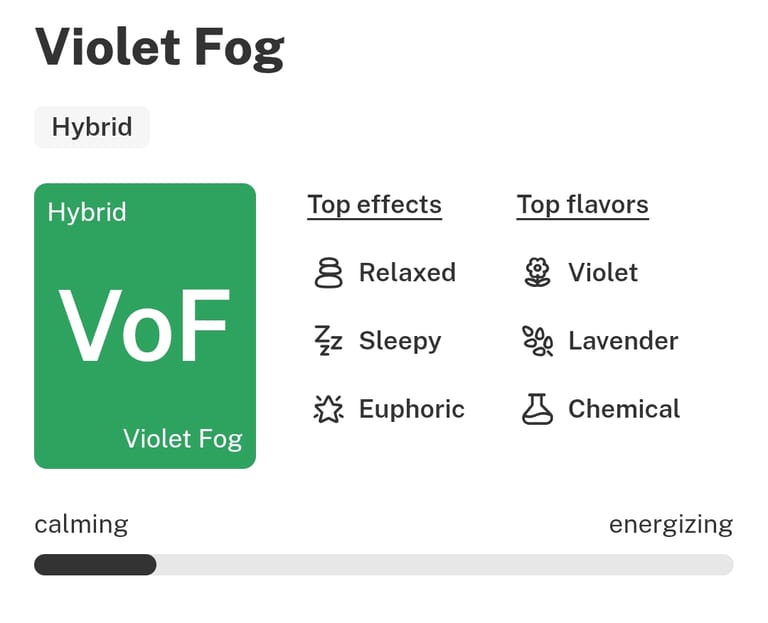
Task: Click the flask Chemical flavor icon
Action: (x=538, y=409)
